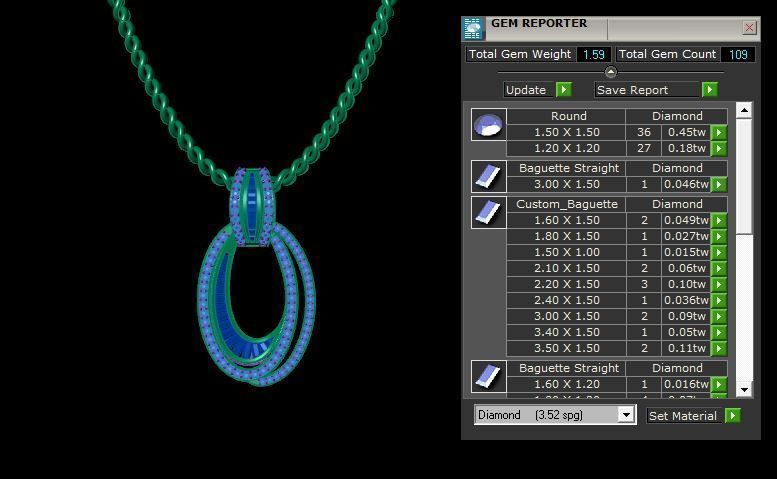777x479 pixels.
Task: Click green arrow for 2.20 X 1.50 row
Action: [x=719, y=284]
